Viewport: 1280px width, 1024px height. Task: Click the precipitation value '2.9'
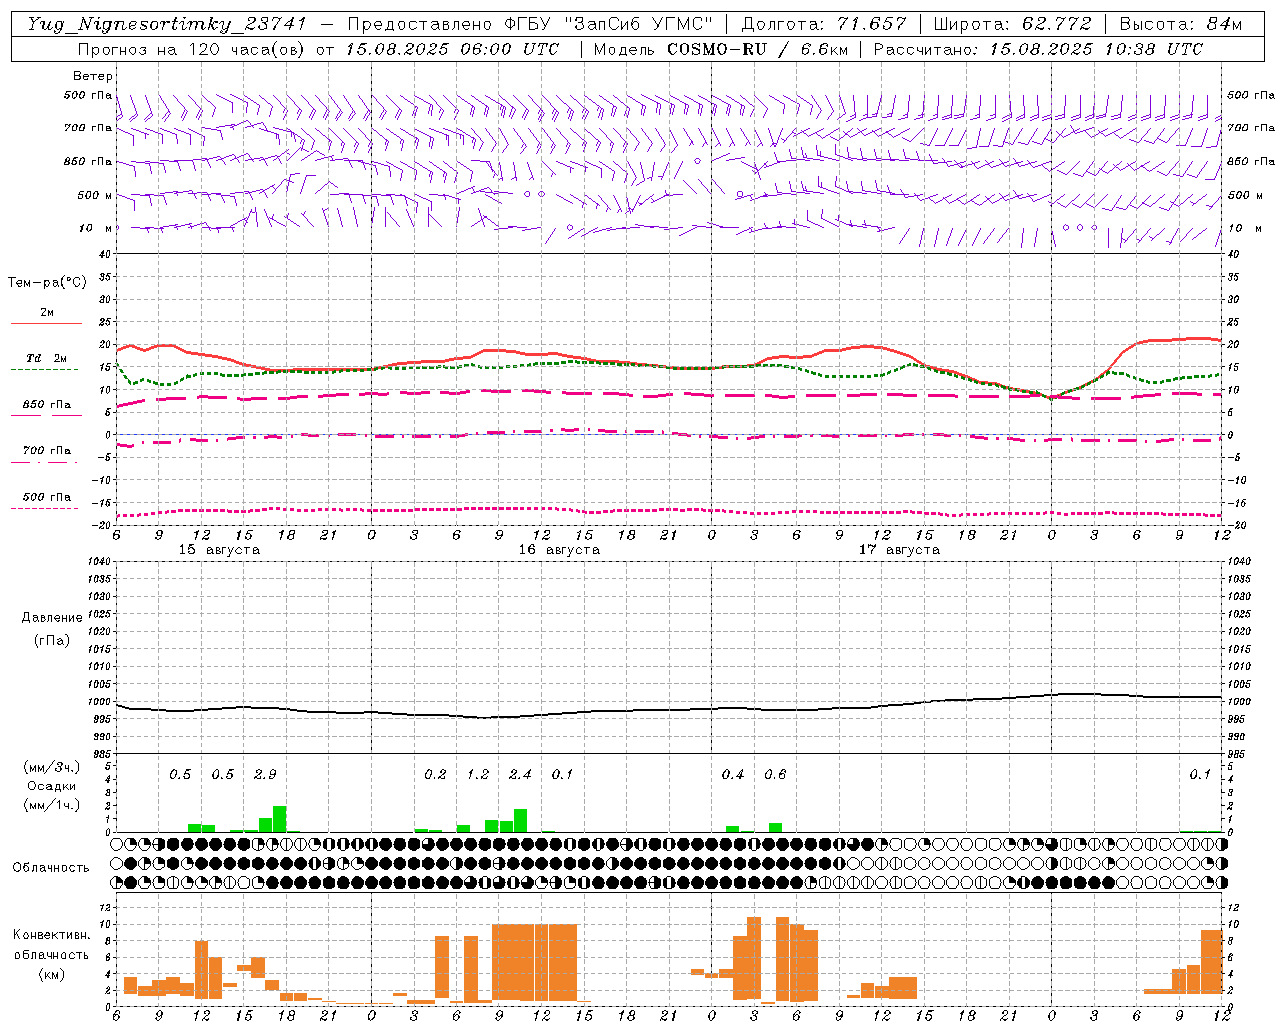(x=265, y=775)
